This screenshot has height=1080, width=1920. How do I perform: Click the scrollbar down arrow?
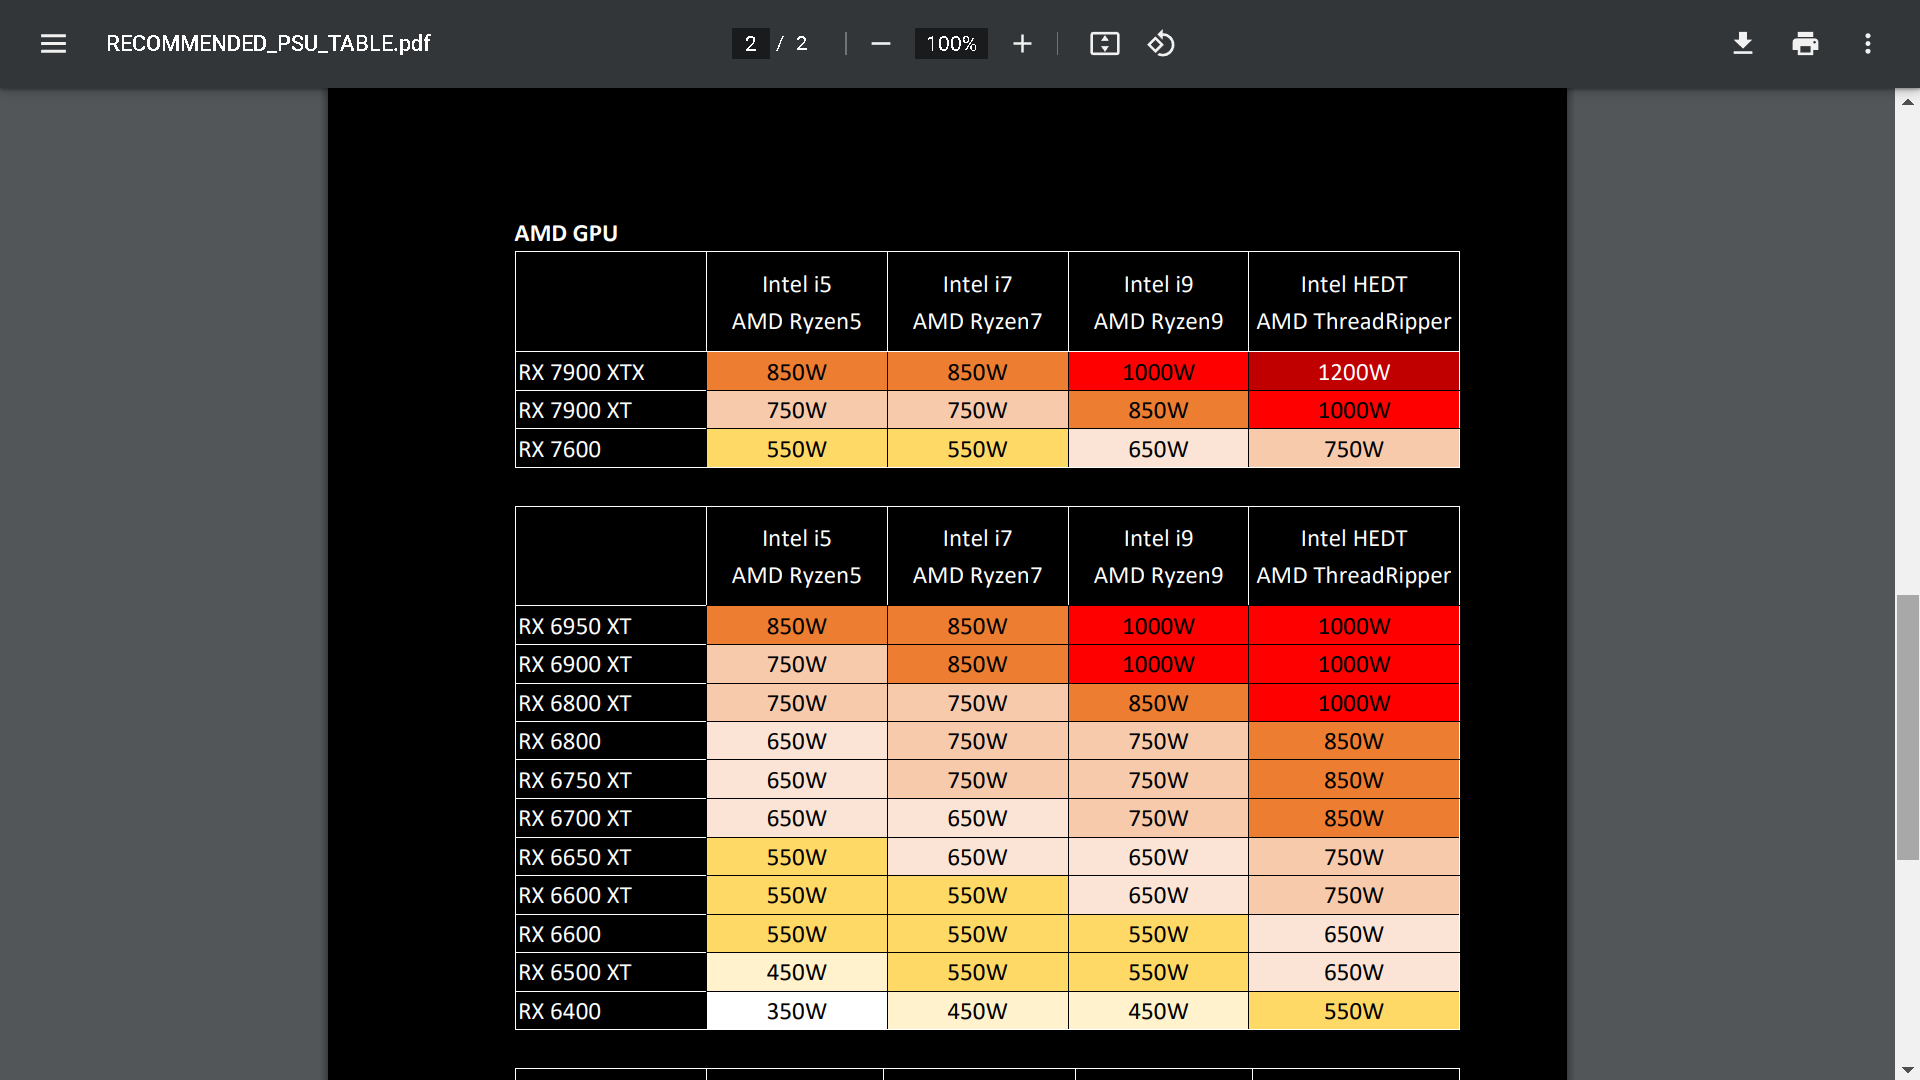[1907, 1070]
